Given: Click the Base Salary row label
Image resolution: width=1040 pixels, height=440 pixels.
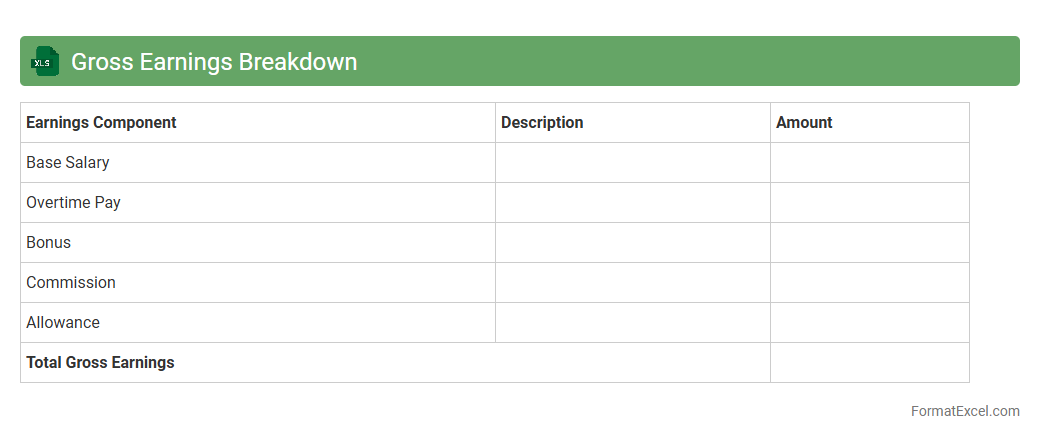Looking at the screenshot, I should coord(68,162).
